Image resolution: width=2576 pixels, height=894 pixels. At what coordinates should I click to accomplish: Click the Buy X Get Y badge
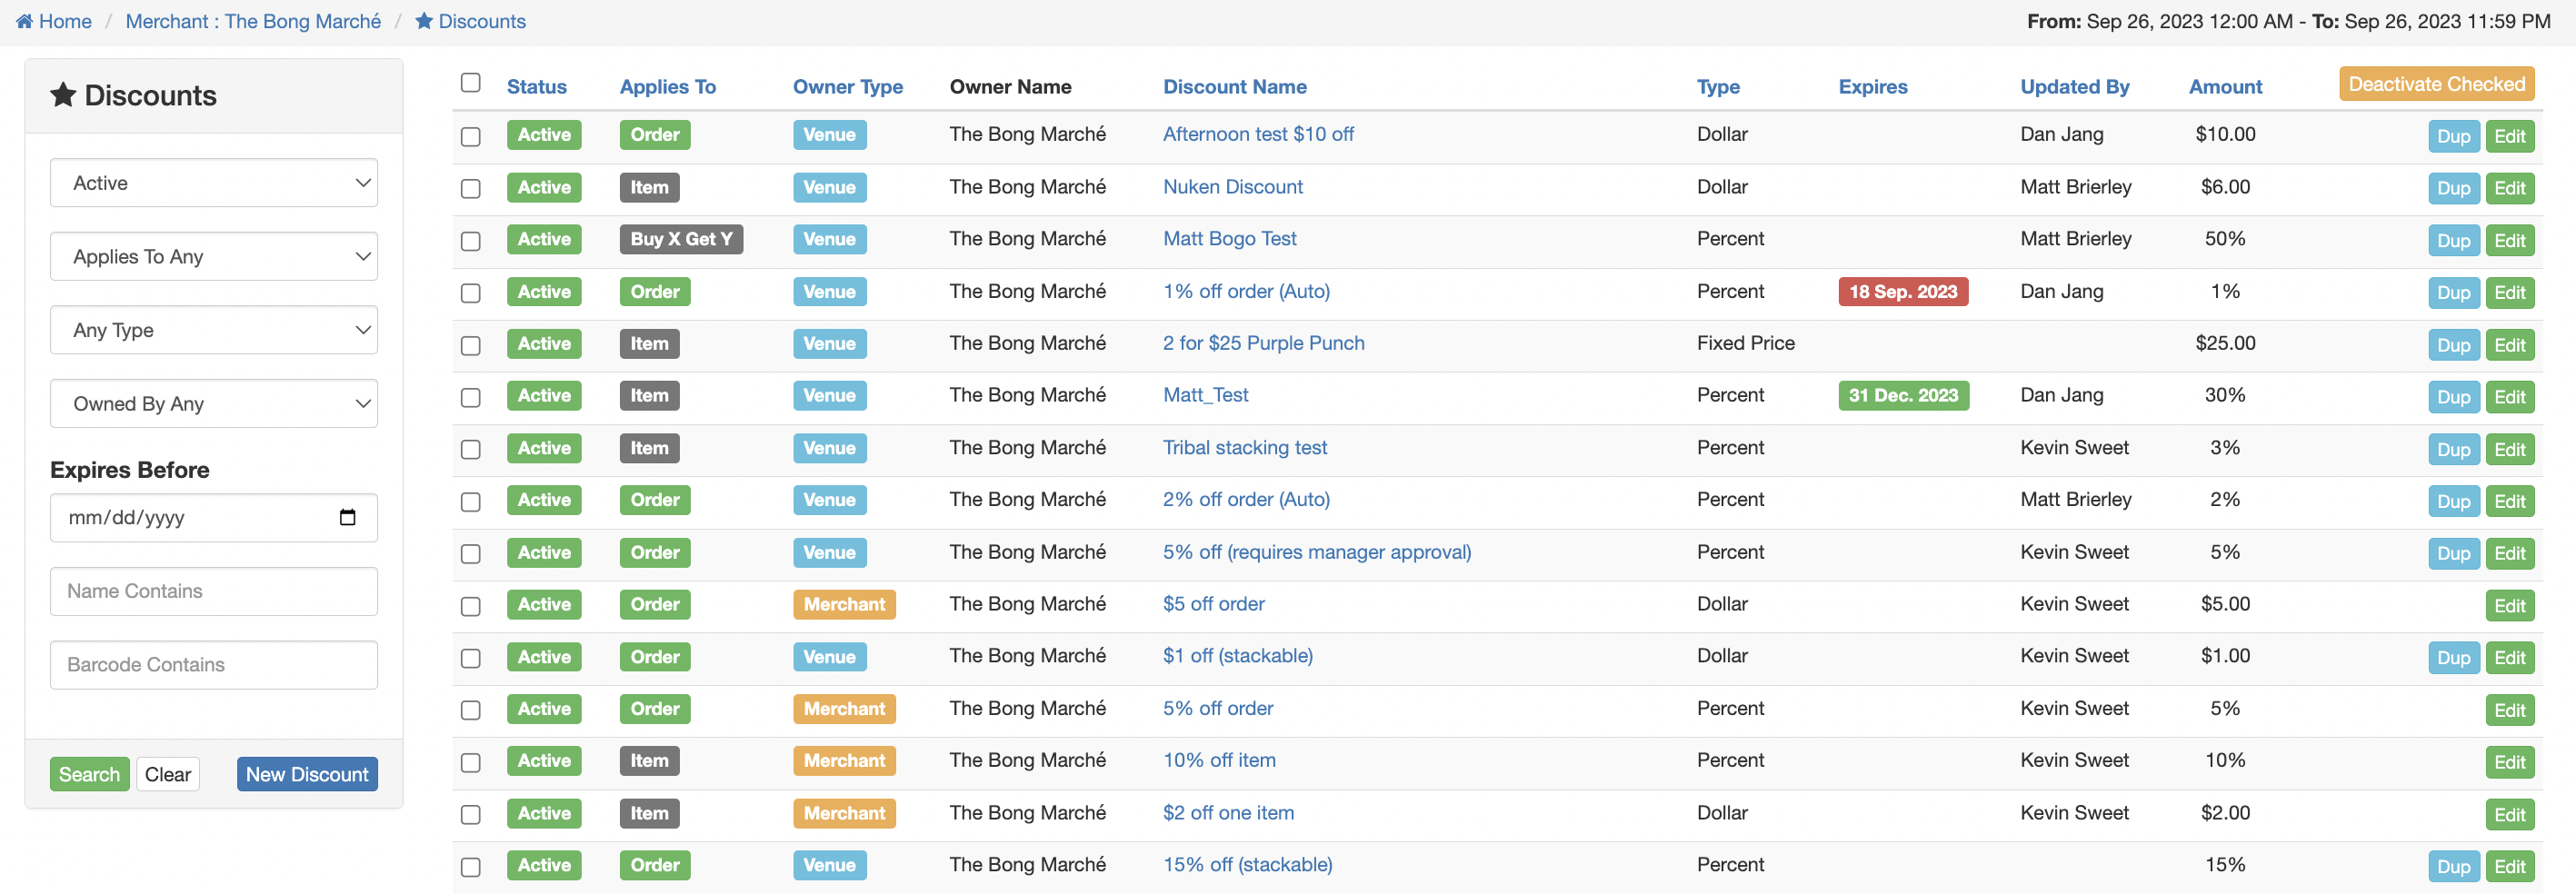[x=681, y=239]
